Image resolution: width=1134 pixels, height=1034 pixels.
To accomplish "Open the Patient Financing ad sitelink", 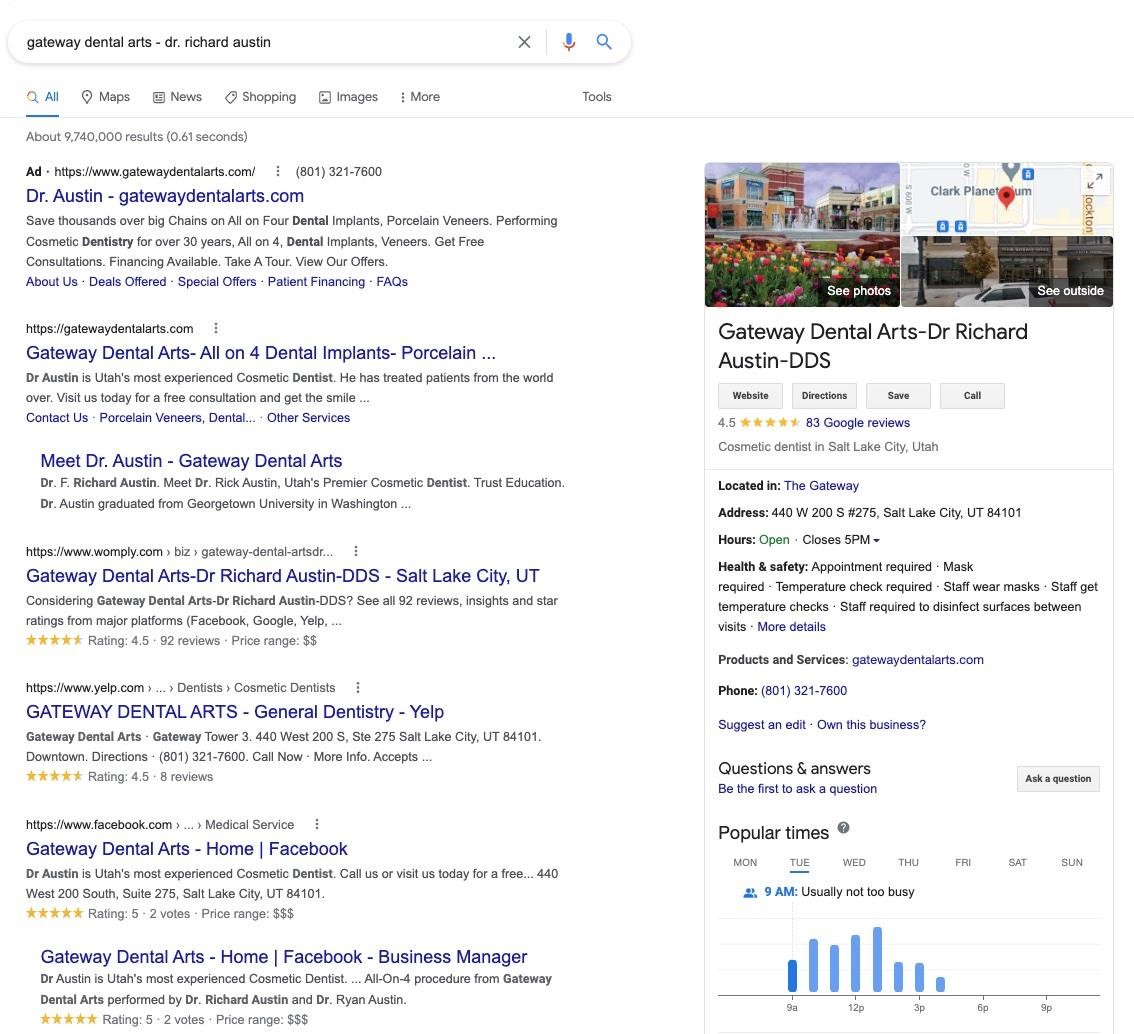I will tap(316, 282).
